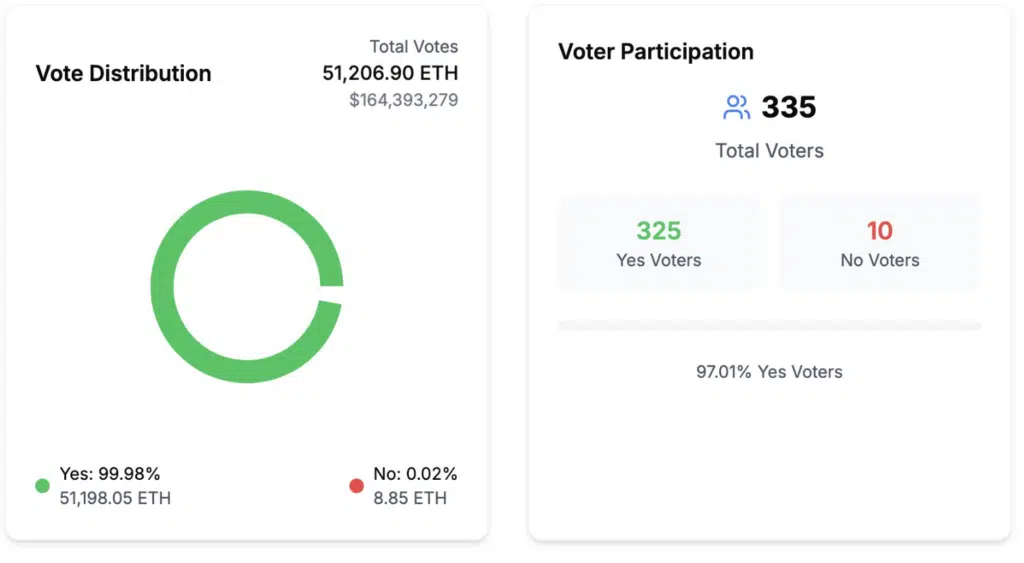Click the No: 0.02% legend label

[415, 474]
